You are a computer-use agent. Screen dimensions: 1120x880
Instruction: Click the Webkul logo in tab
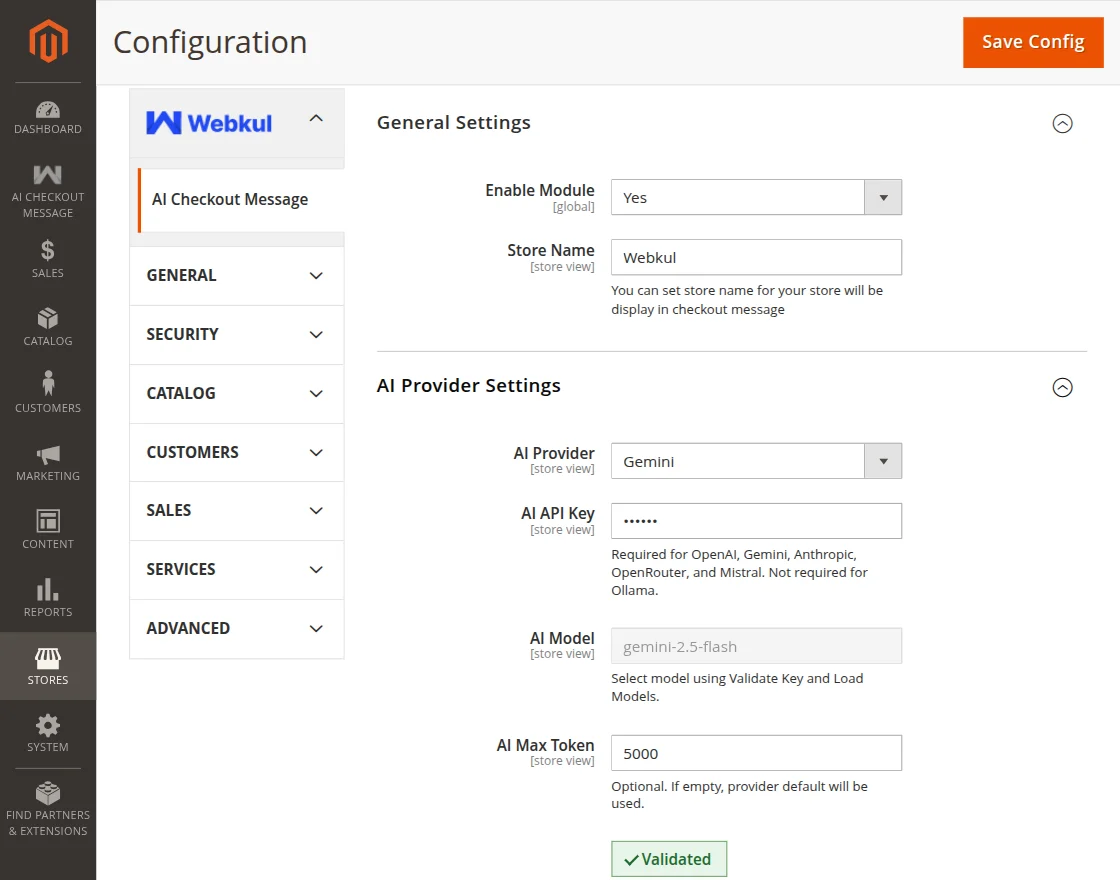pos(209,123)
